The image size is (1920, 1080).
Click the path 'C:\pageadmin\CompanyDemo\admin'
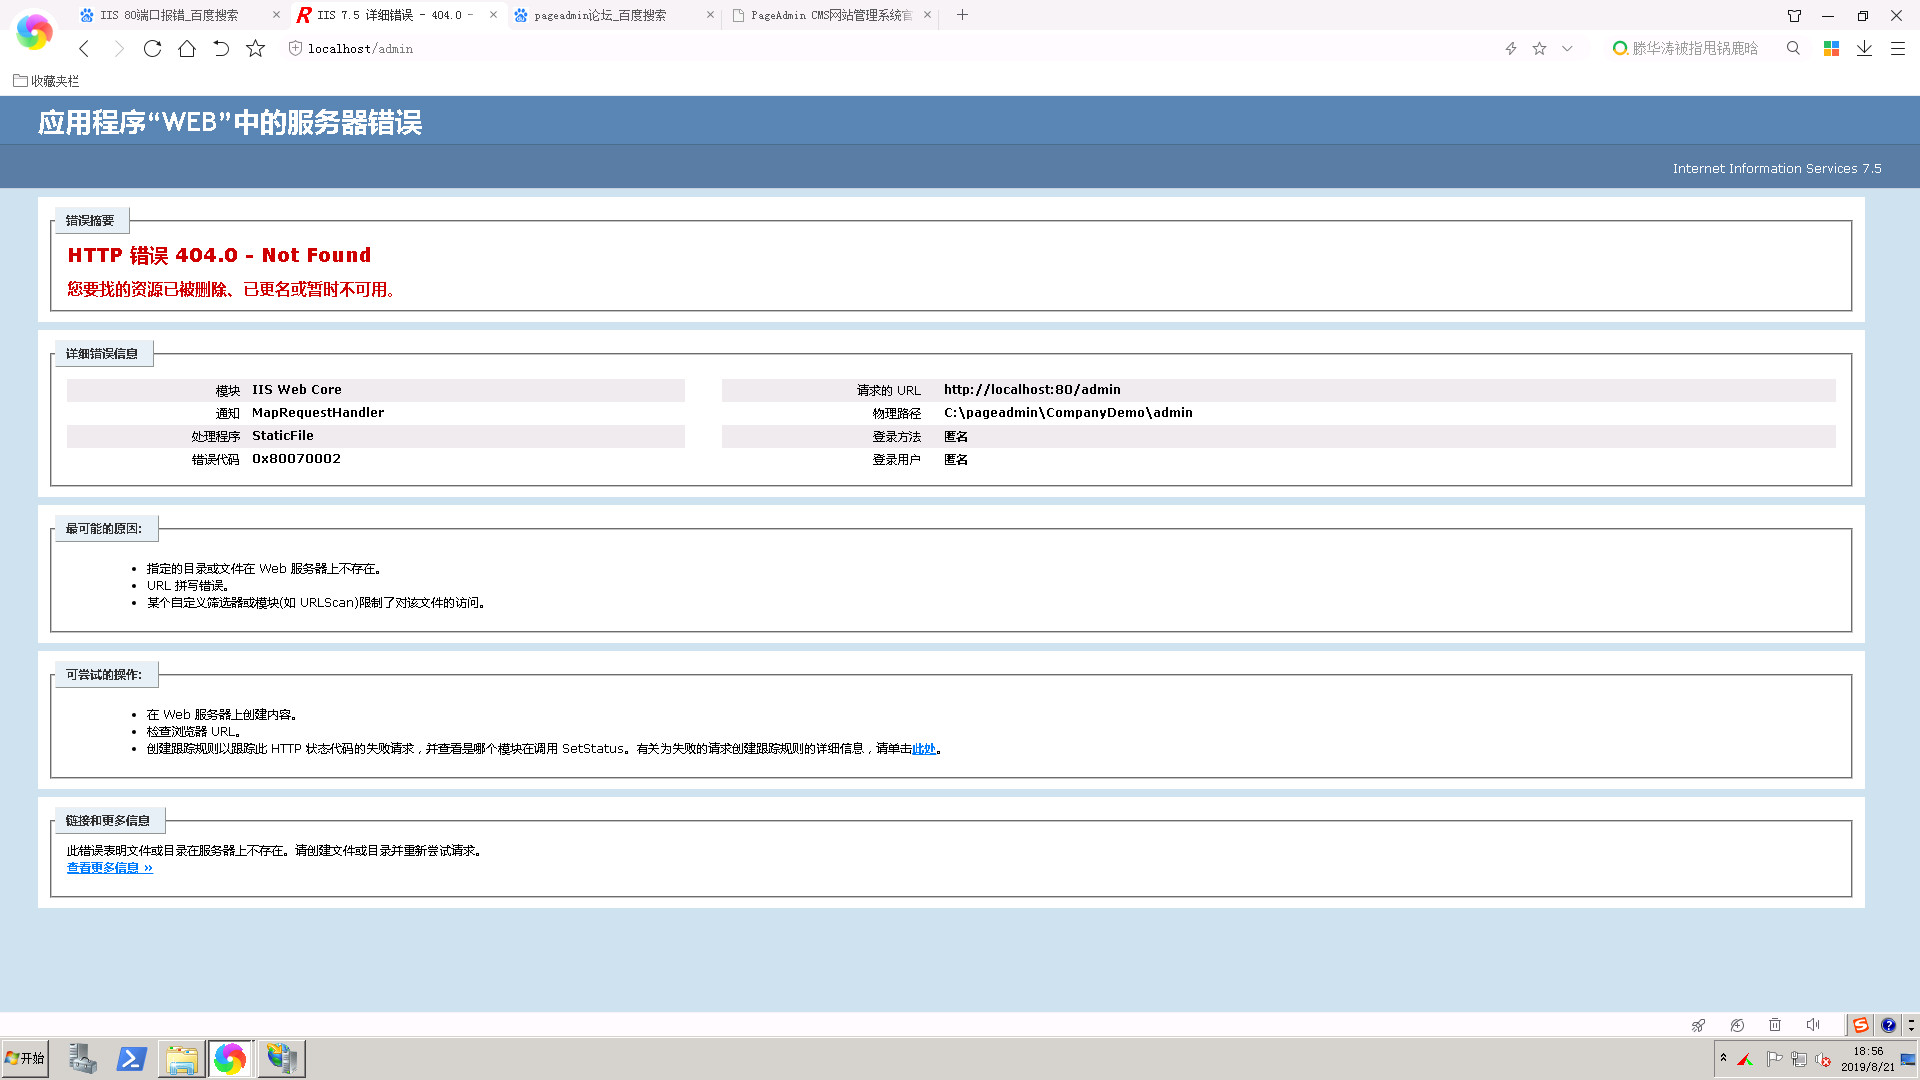(x=1068, y=413)
